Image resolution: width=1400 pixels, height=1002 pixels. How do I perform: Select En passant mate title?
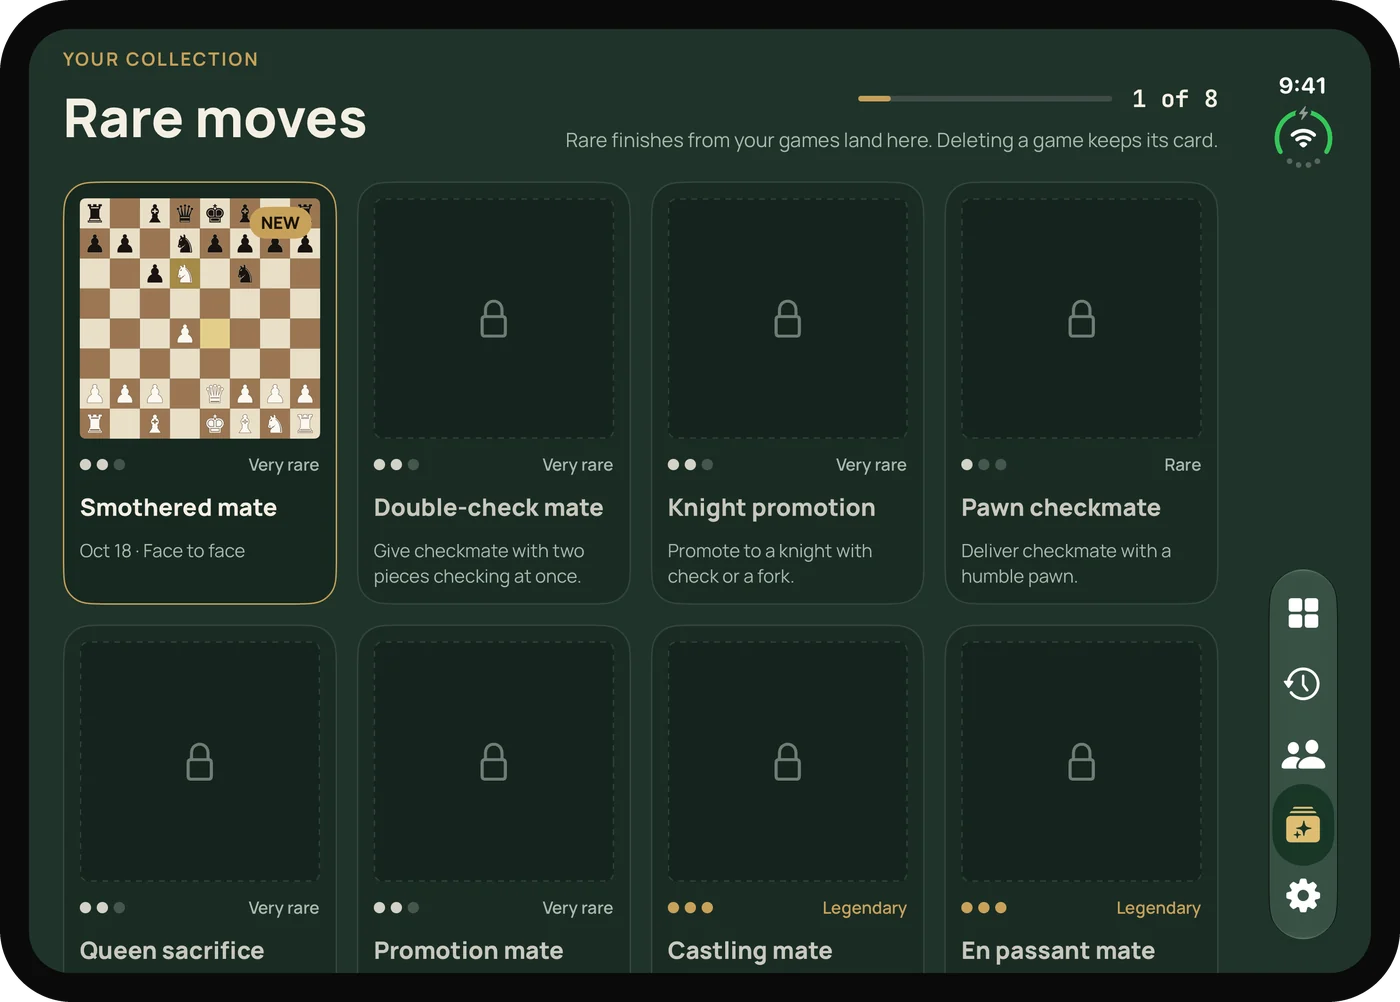(x=1058, y=951)
